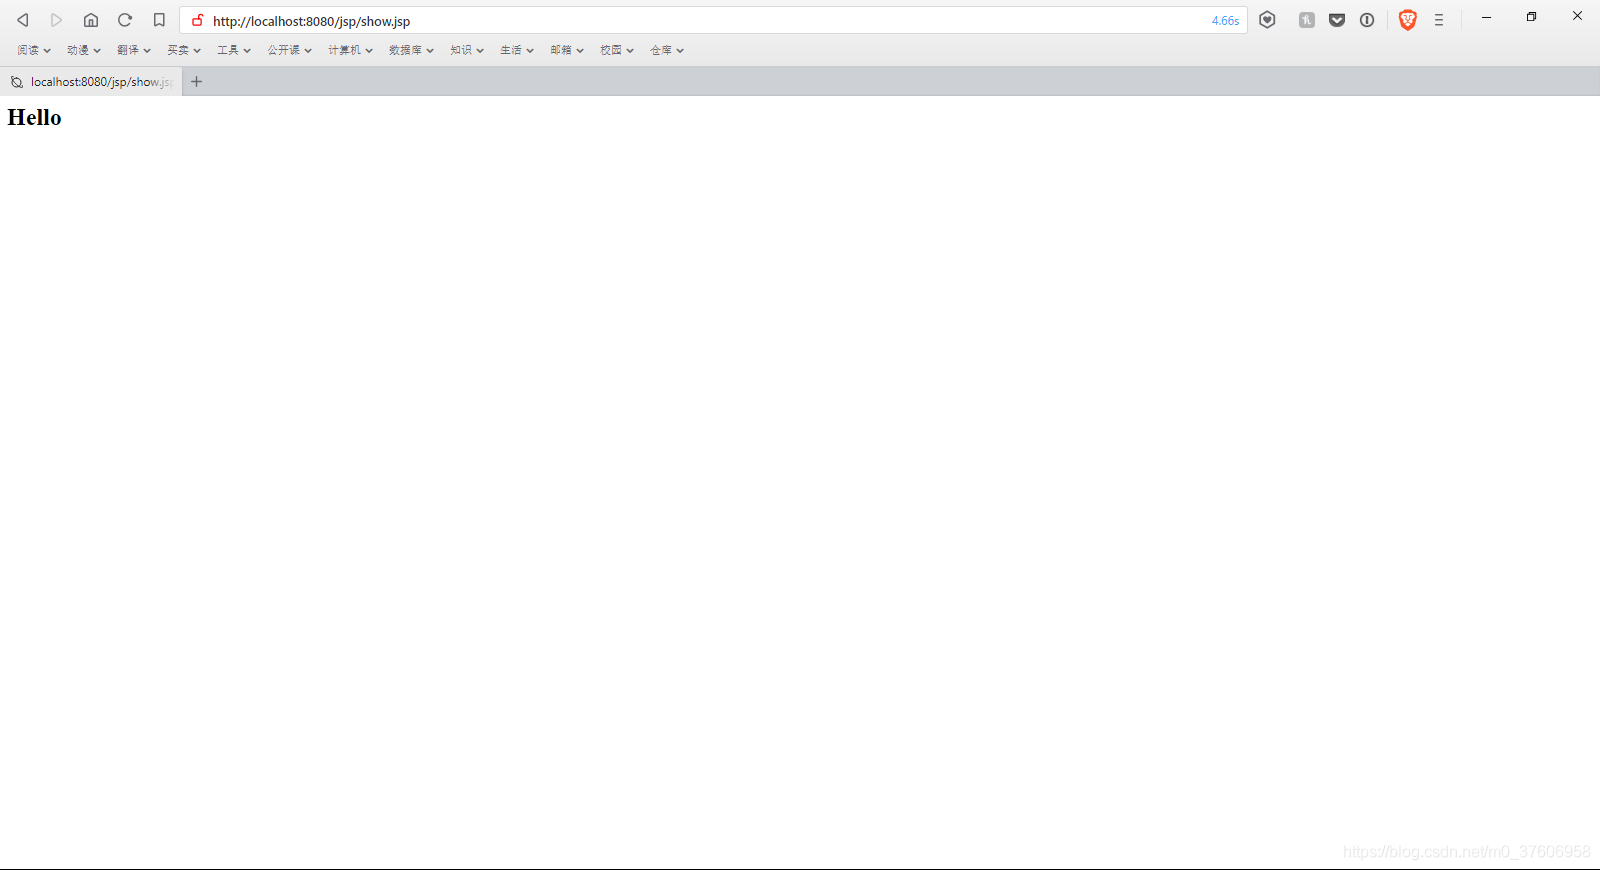Expand the 数据库 bookmark folder
1600x870 pixels.
coord(411,50)
